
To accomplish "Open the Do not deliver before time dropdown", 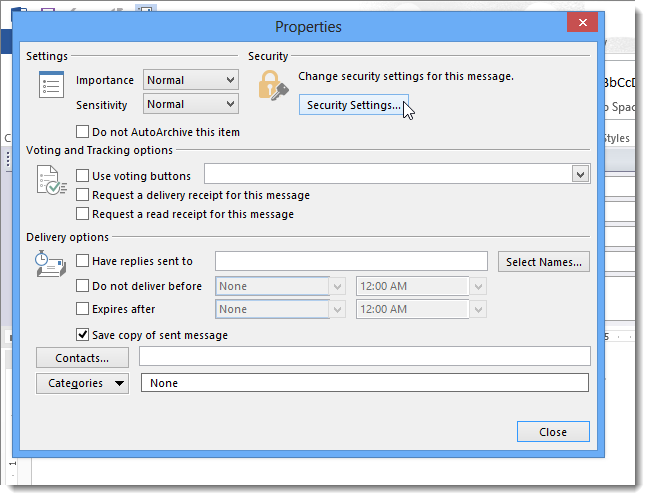I will [478, 286].
